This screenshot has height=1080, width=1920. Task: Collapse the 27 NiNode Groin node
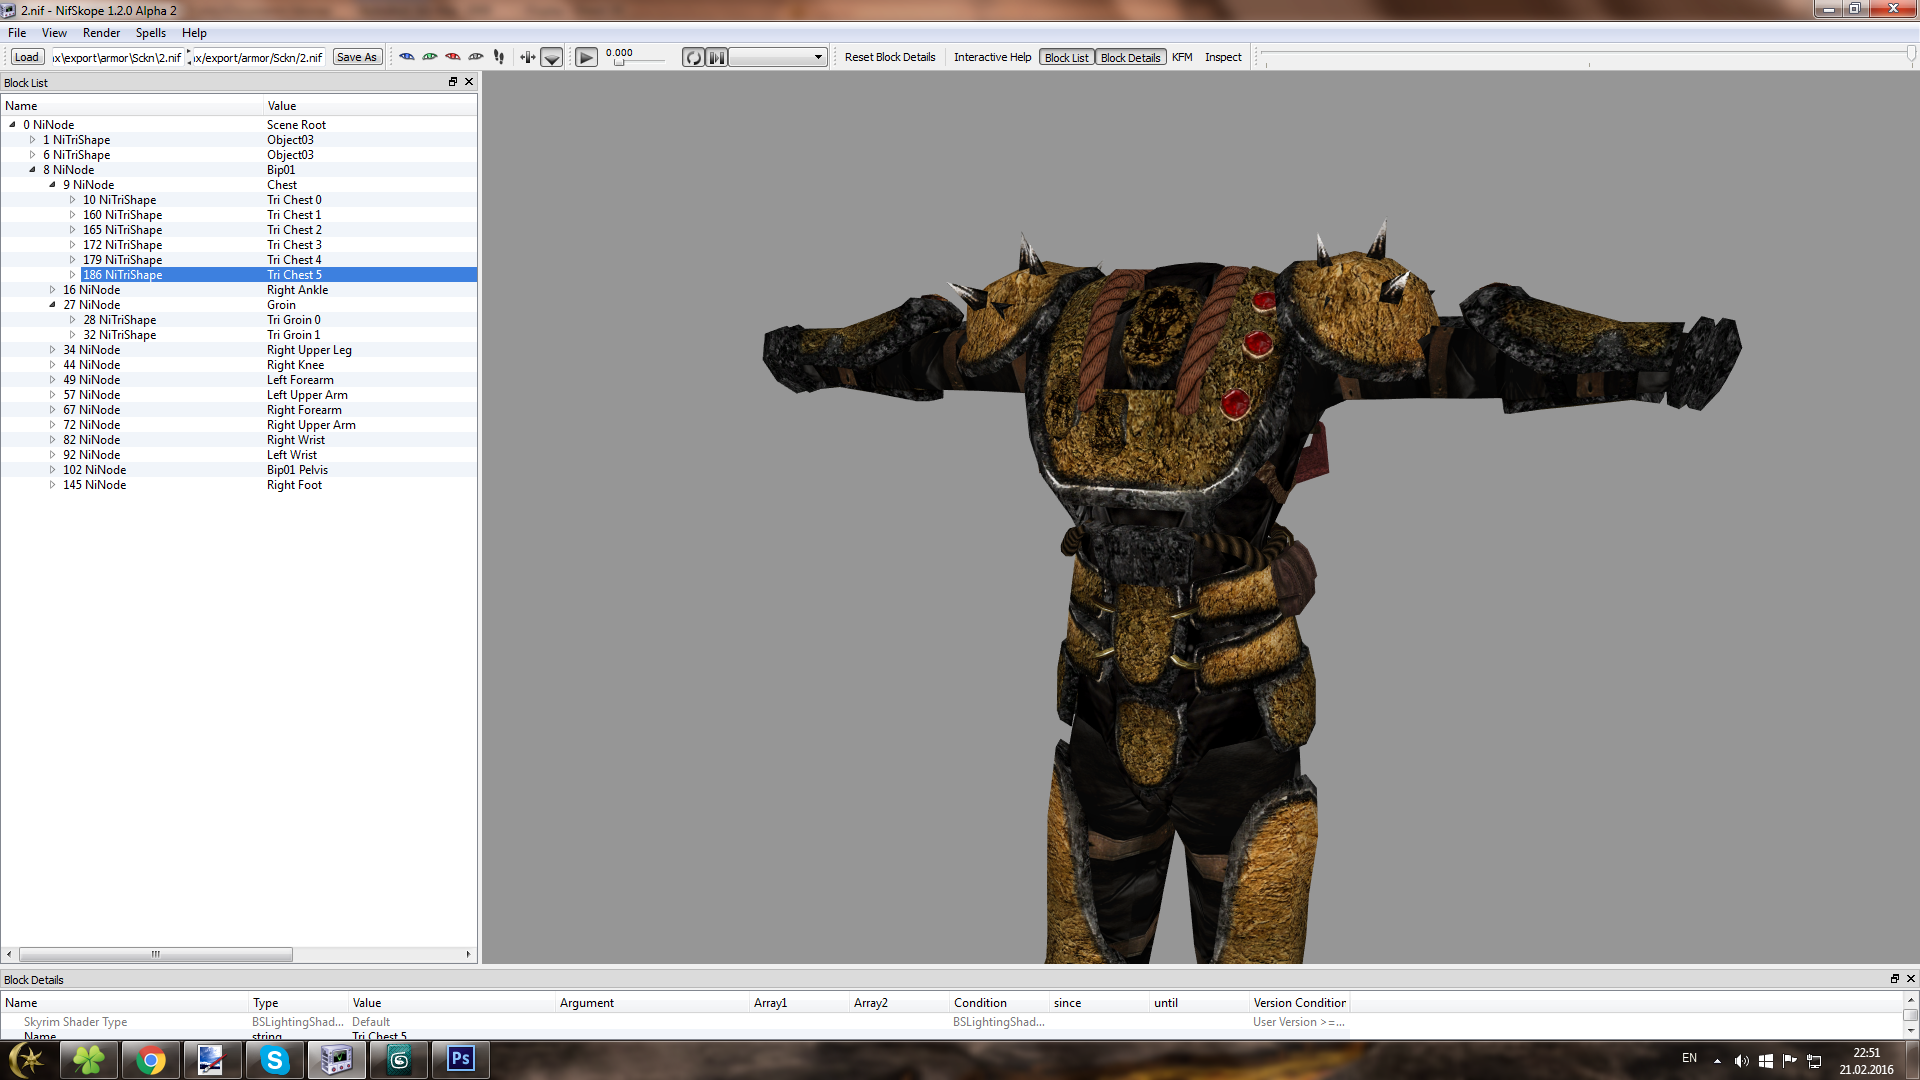[x=52, y=305]
